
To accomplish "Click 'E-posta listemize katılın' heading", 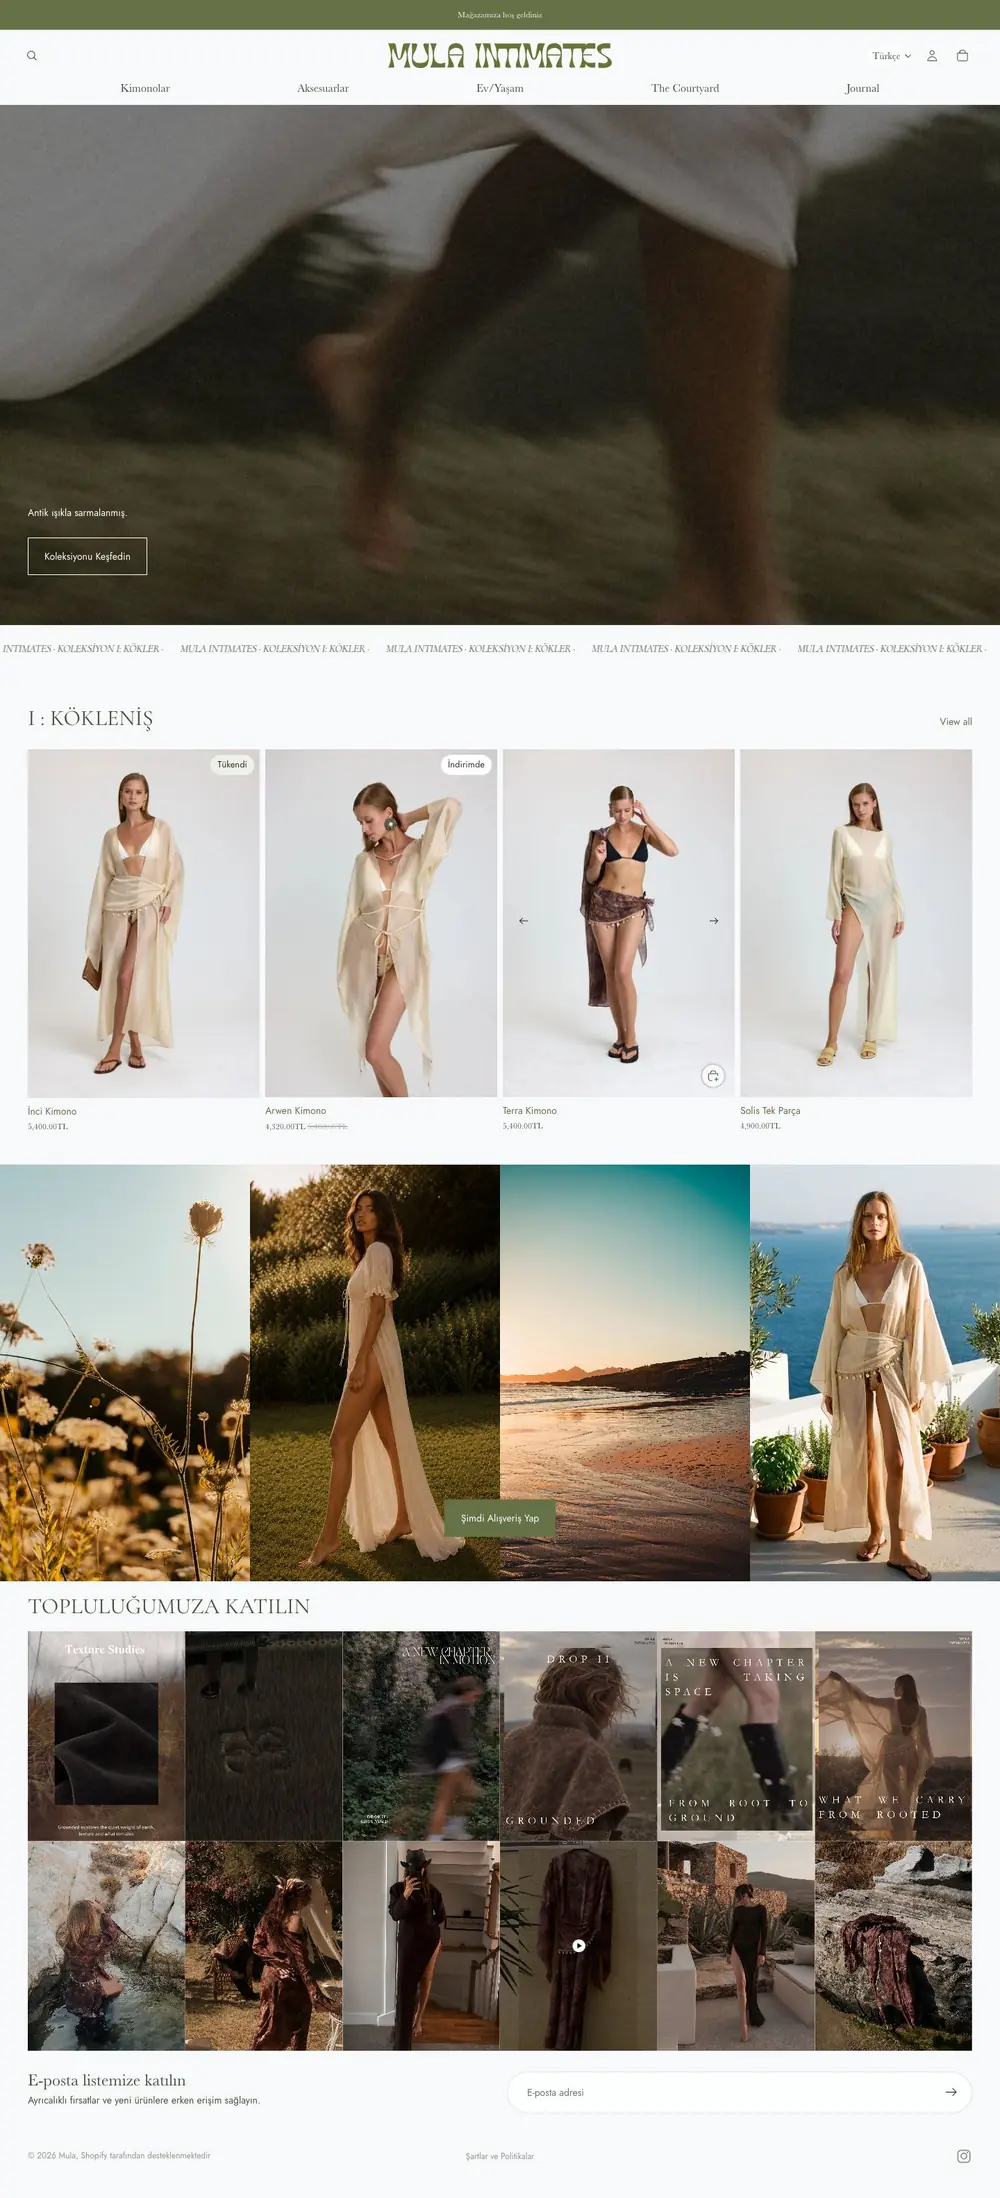I will click(x=107, y=2080).
